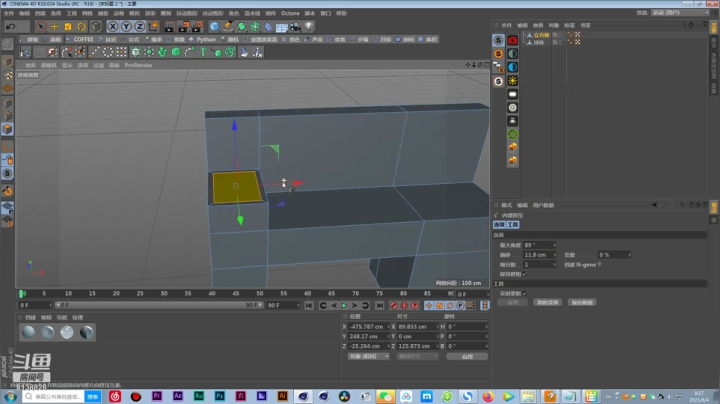Viewport: 720px width, 404px height.
Task: Click the 0 % variation field
Action: 612,255
